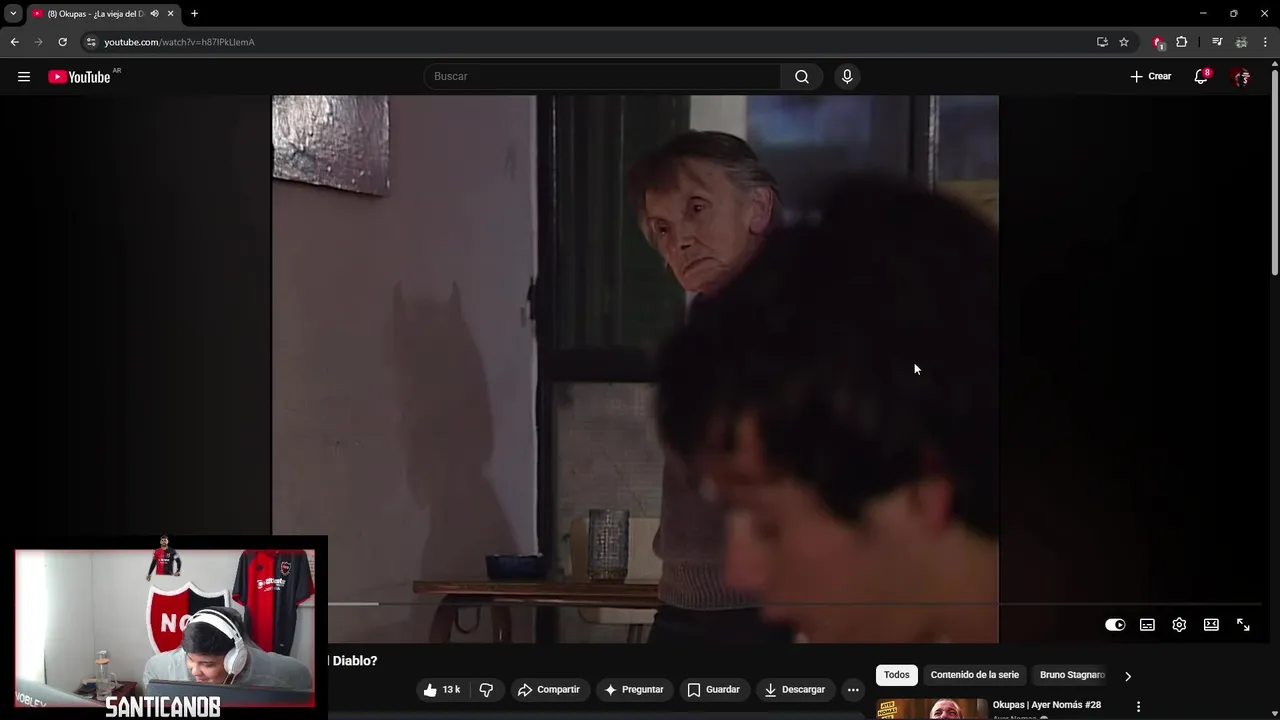Close the Okupas tab

click(171, 14)
